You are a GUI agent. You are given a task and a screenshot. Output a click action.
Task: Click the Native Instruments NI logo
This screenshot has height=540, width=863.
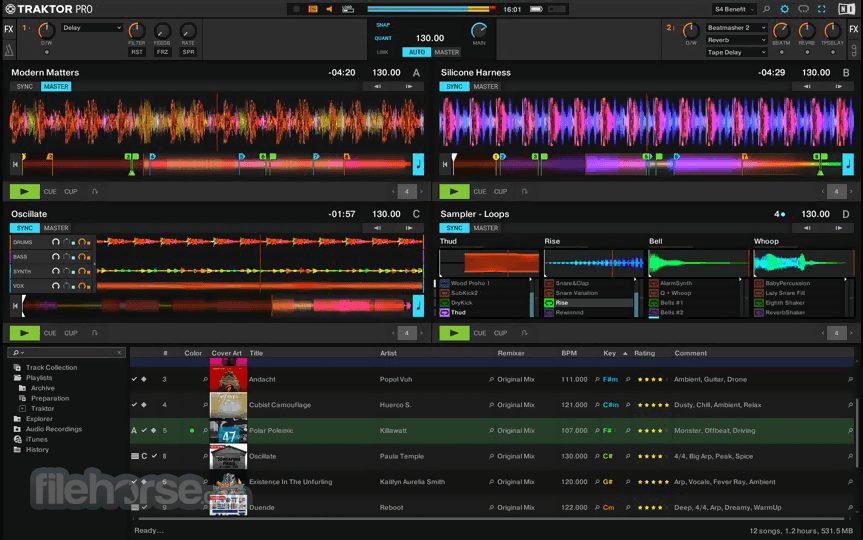tap(846, 9)
